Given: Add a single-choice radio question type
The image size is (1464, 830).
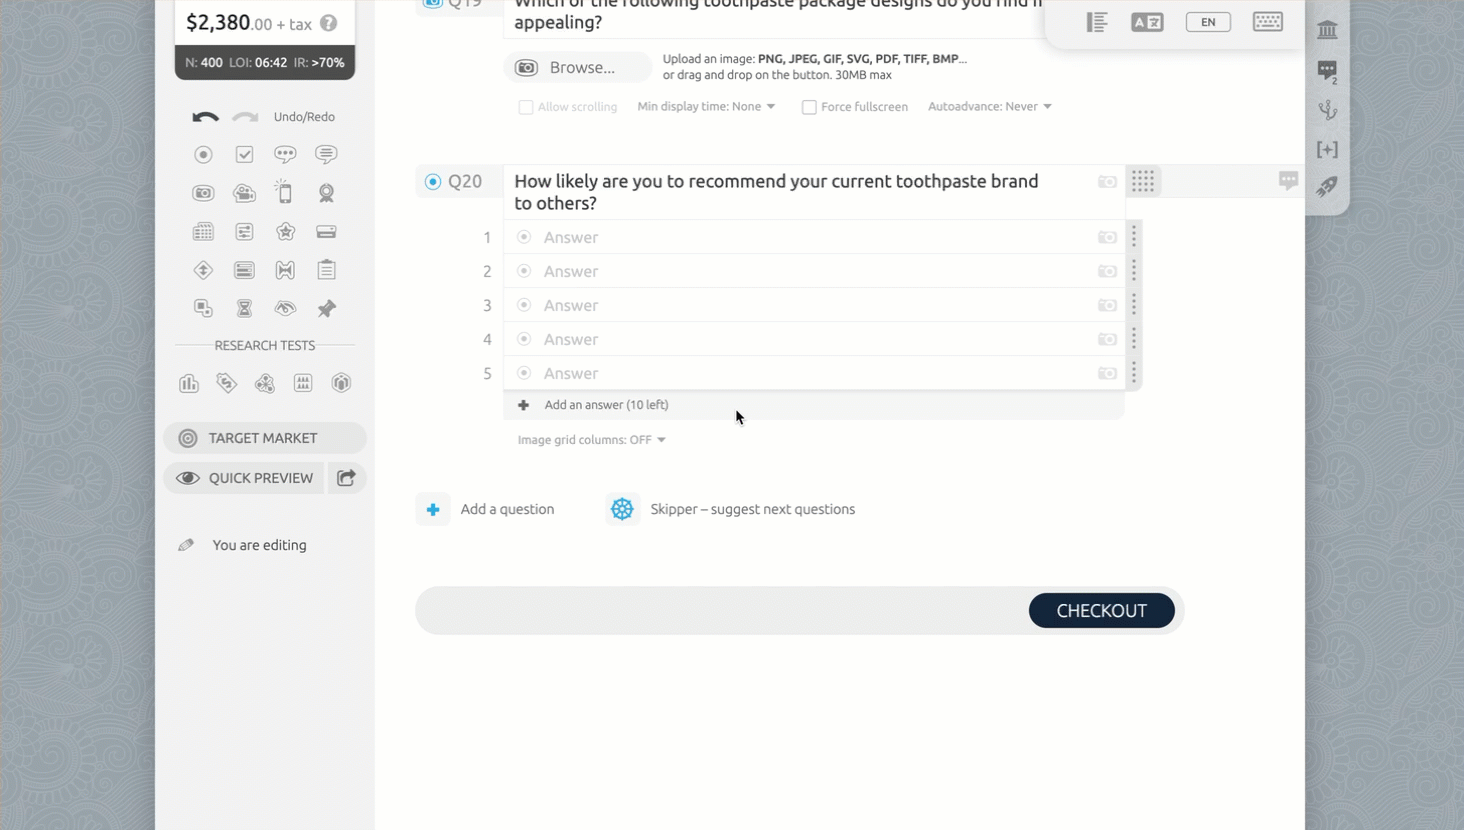Looking at the screenshot, I should tap(203, 155).
